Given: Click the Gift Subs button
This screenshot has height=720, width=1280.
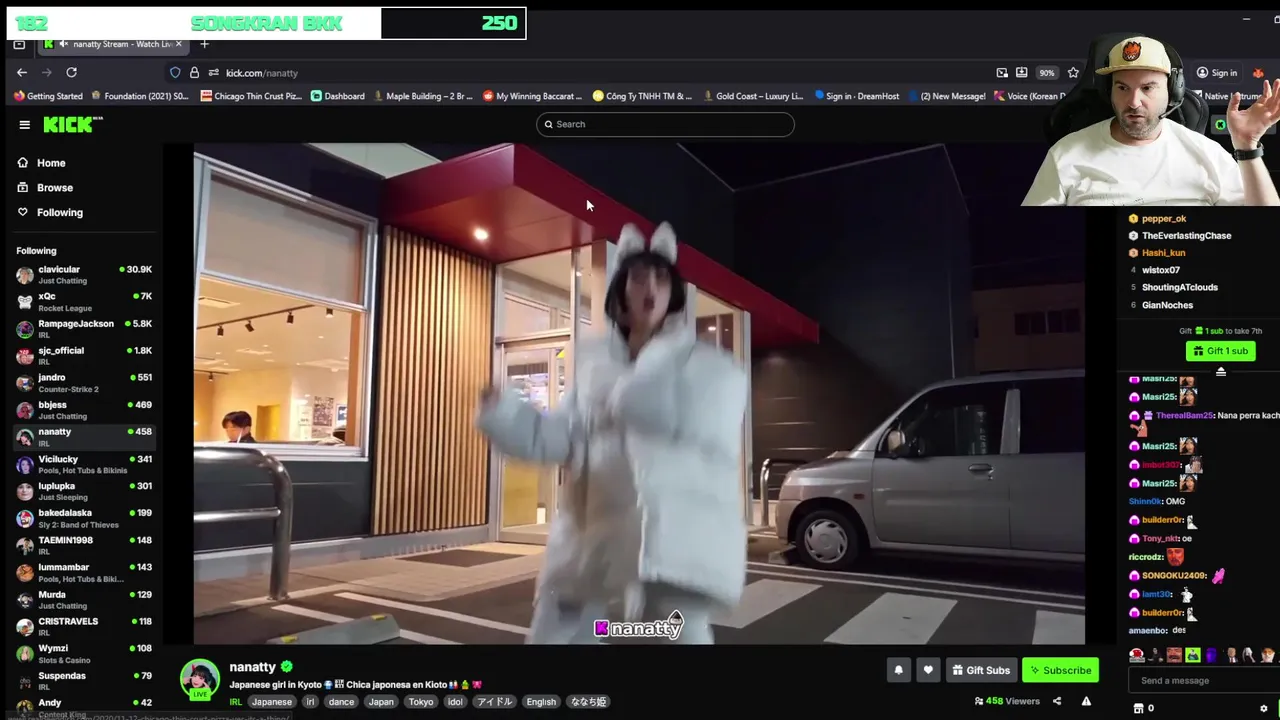Looking at the screenshot, I should [981, 670].
